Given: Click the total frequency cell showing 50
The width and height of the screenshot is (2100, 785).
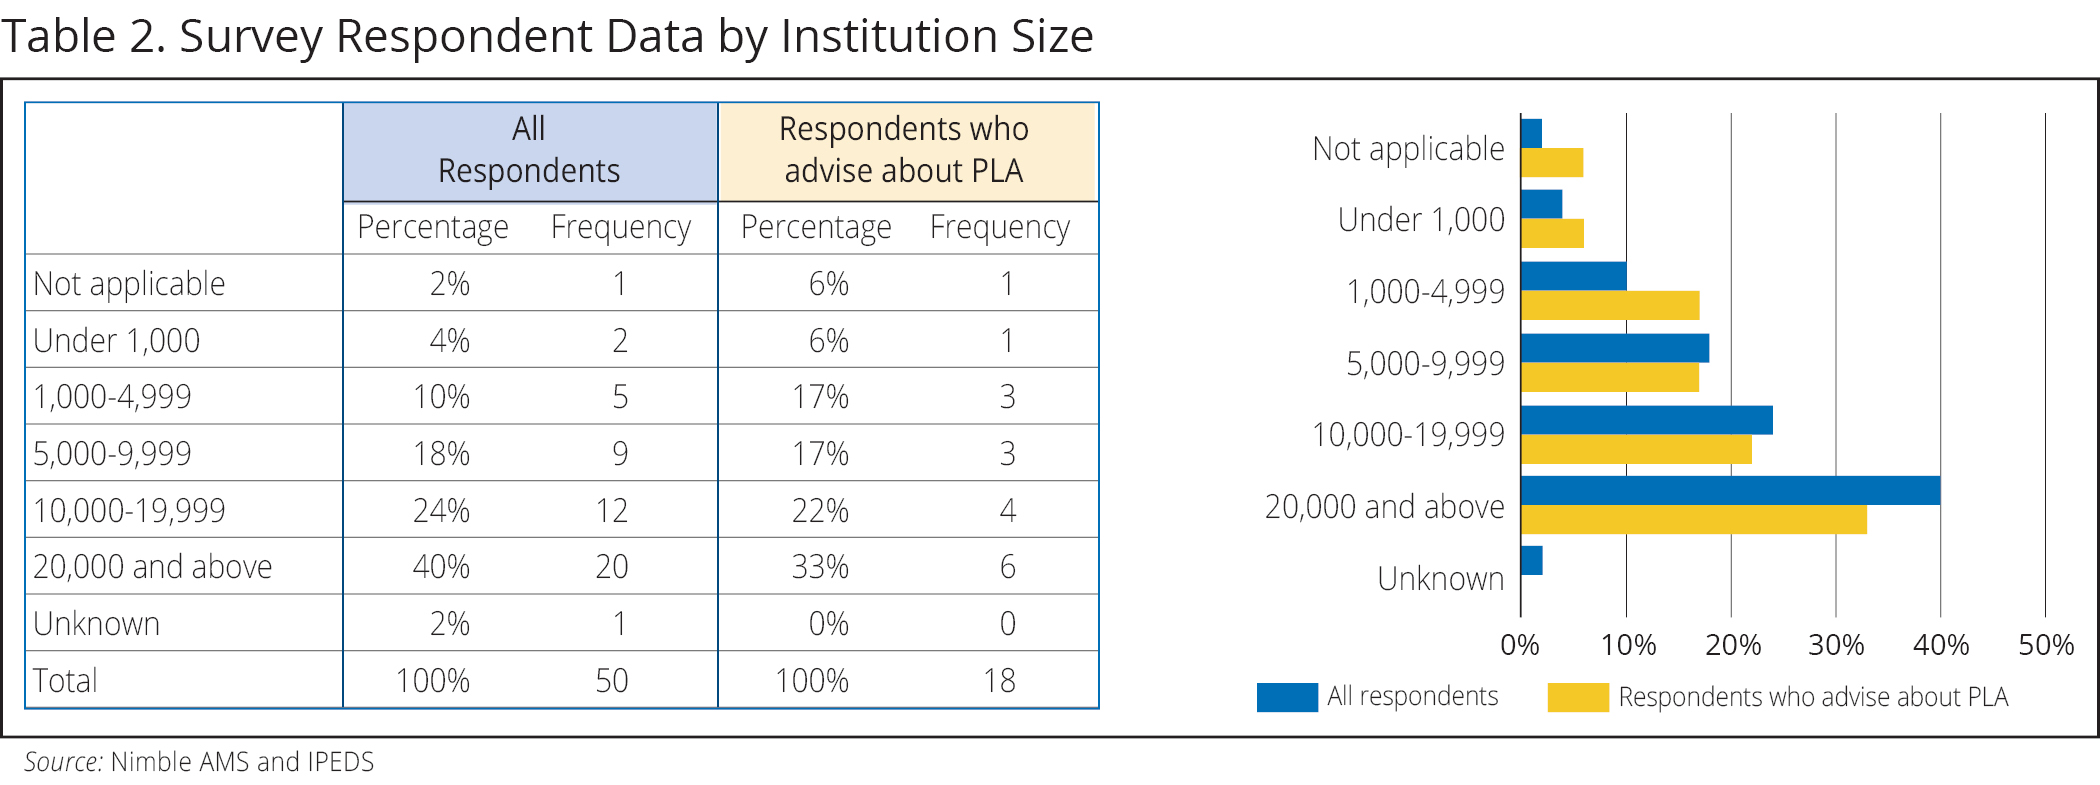Looking at the screenshot, I should [x=611, y=681].
